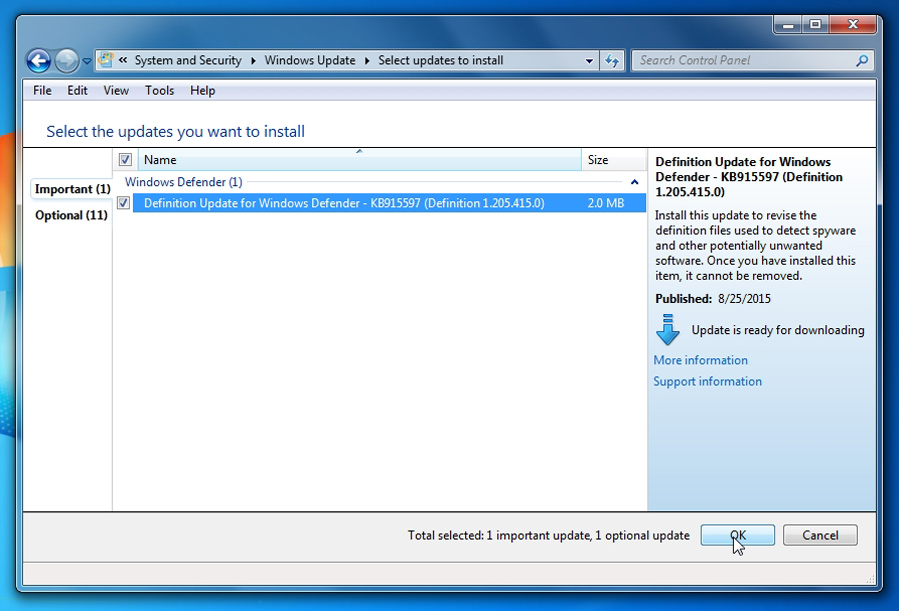This screenshot has height=611, width=899.
Task: Open the Tools menu
Action: click(x=159, y=91)
